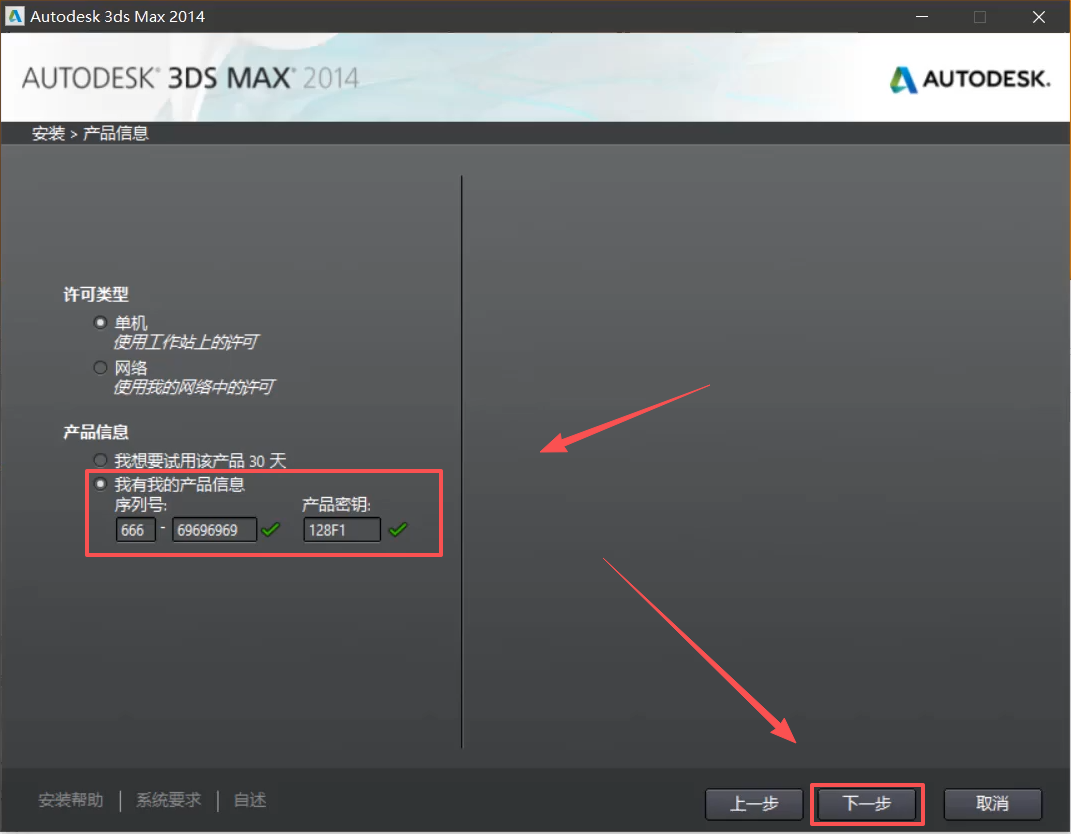Select the 网络 network license option
The height and width of the screenshot is (834, 1071).
[100, 367]
